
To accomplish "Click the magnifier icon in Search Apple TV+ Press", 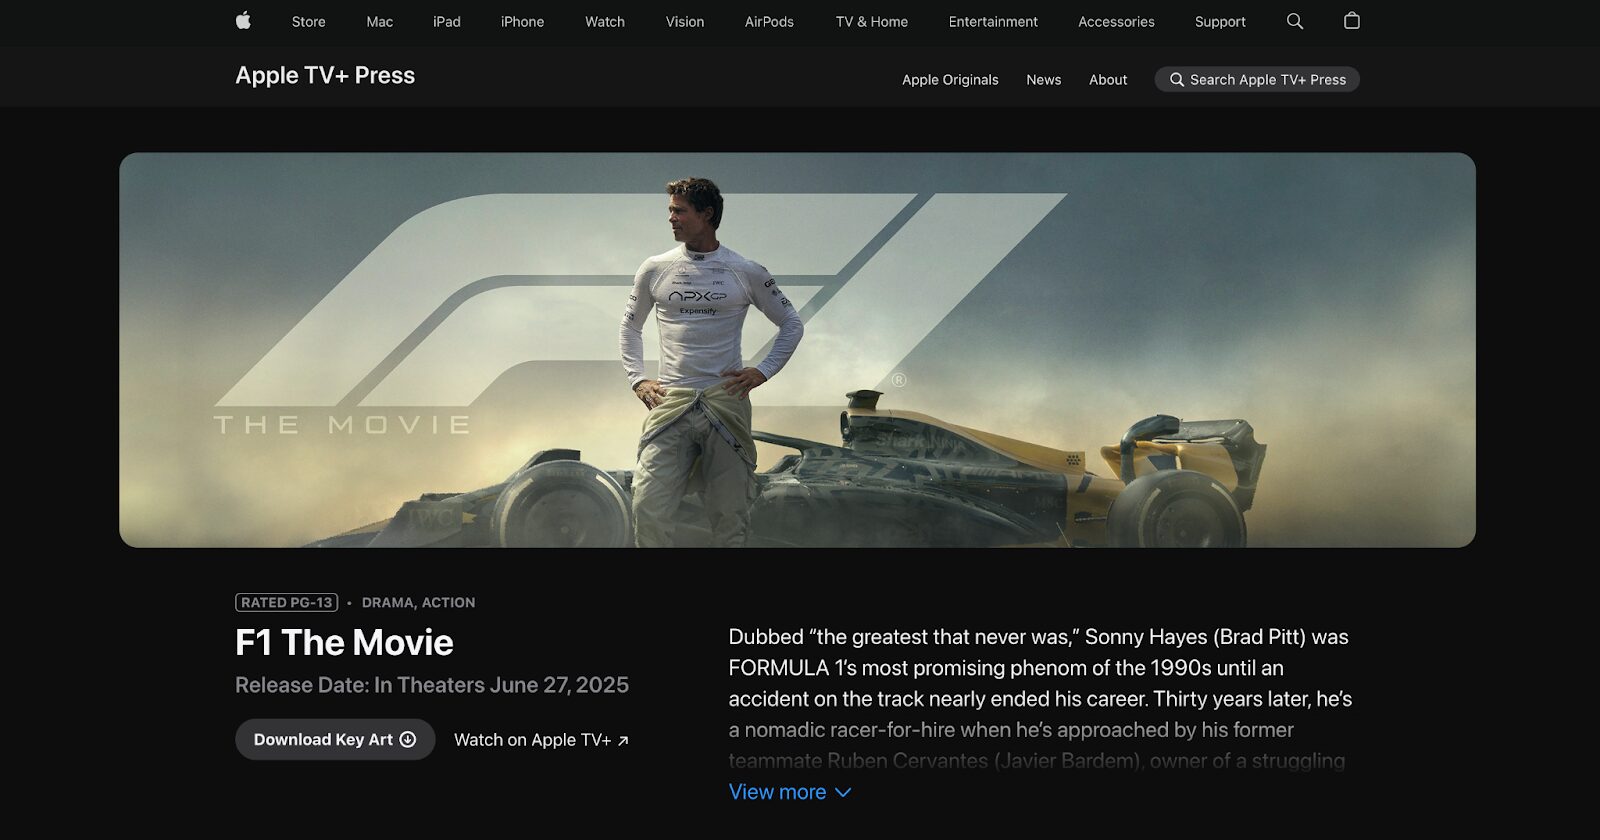I will click(x=1177, y=80).
